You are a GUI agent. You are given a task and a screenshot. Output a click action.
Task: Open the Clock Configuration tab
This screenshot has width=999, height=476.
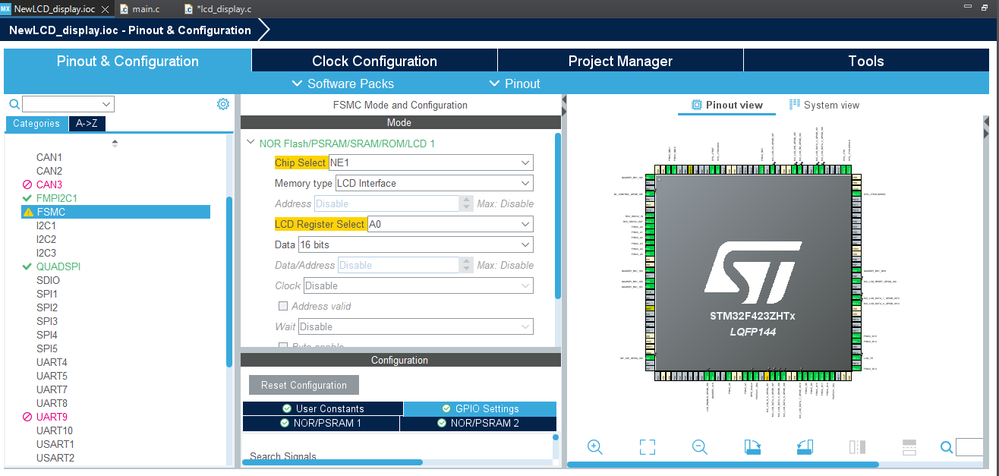pyautogui.click(x=374, y=61)
